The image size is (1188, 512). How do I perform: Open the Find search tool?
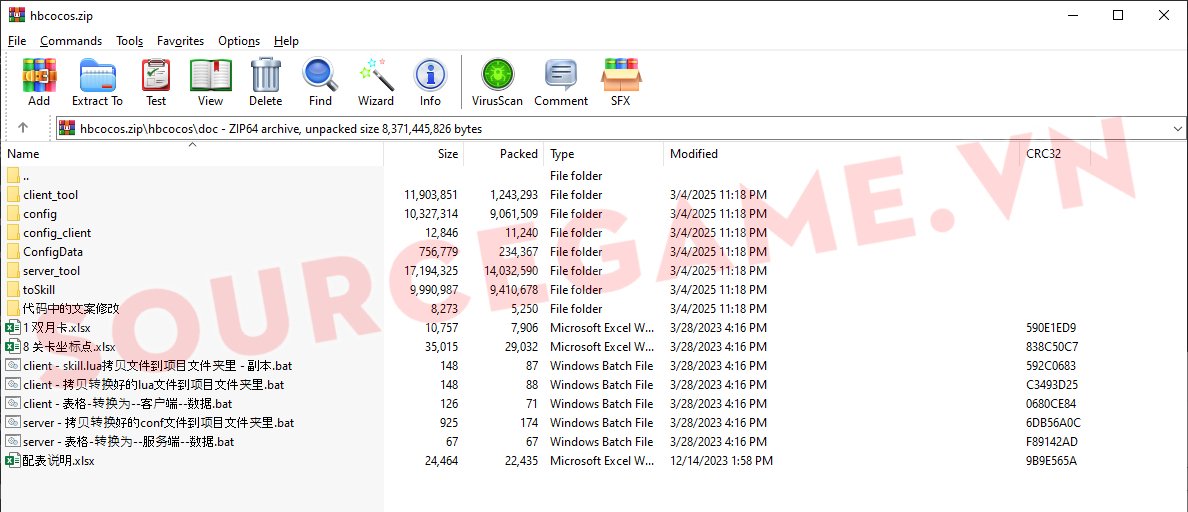click(320, 81)
